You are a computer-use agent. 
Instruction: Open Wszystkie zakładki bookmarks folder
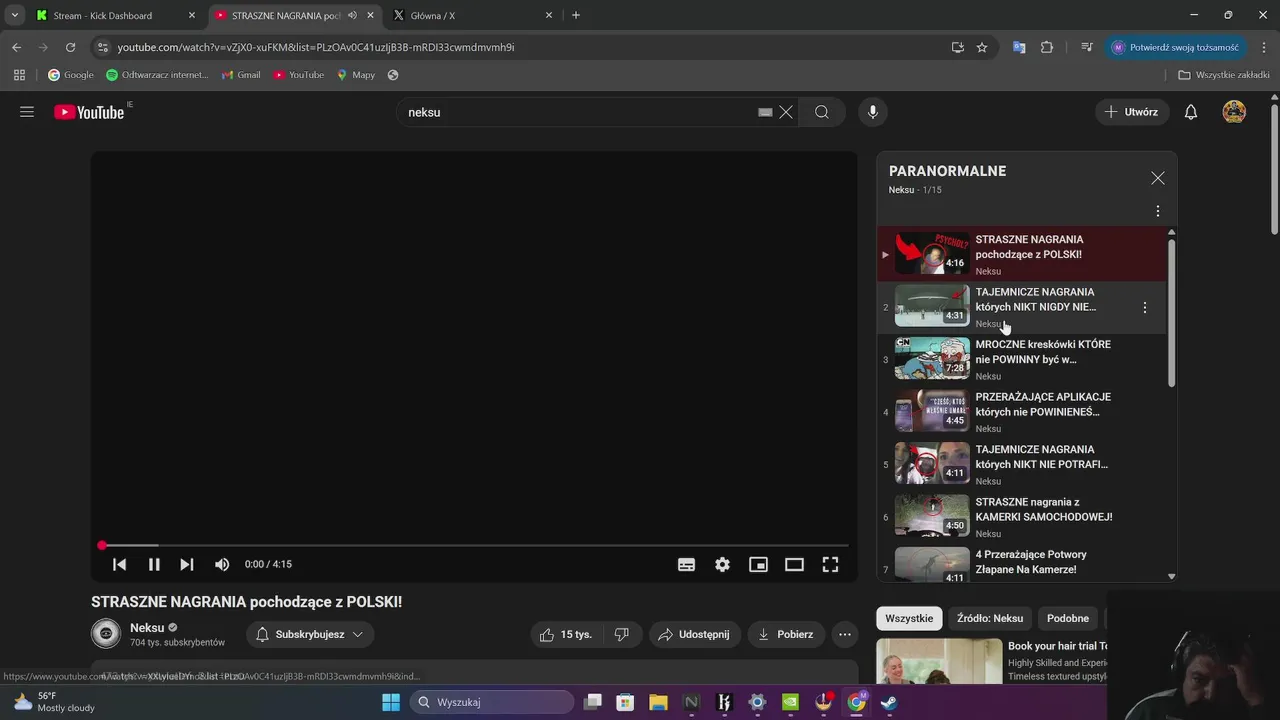(x=1224, y=75)
